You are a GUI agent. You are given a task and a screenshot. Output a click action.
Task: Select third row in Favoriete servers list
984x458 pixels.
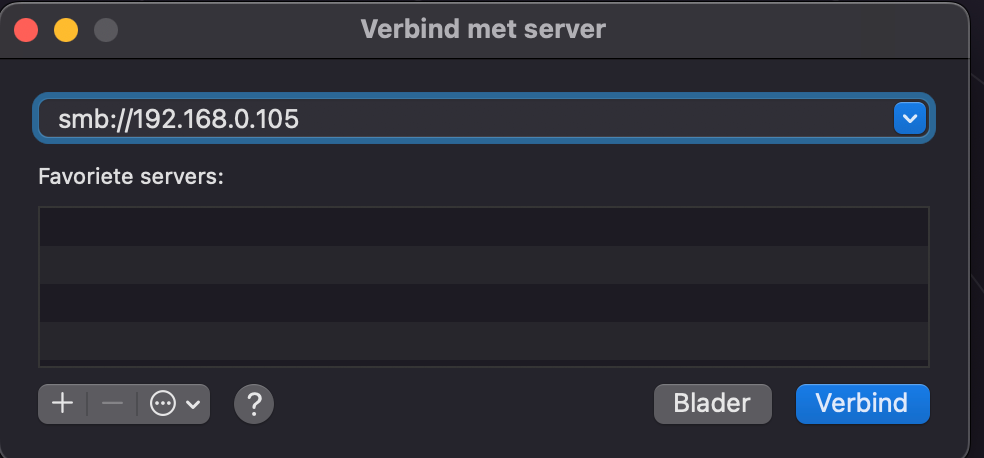pos(484,302)
